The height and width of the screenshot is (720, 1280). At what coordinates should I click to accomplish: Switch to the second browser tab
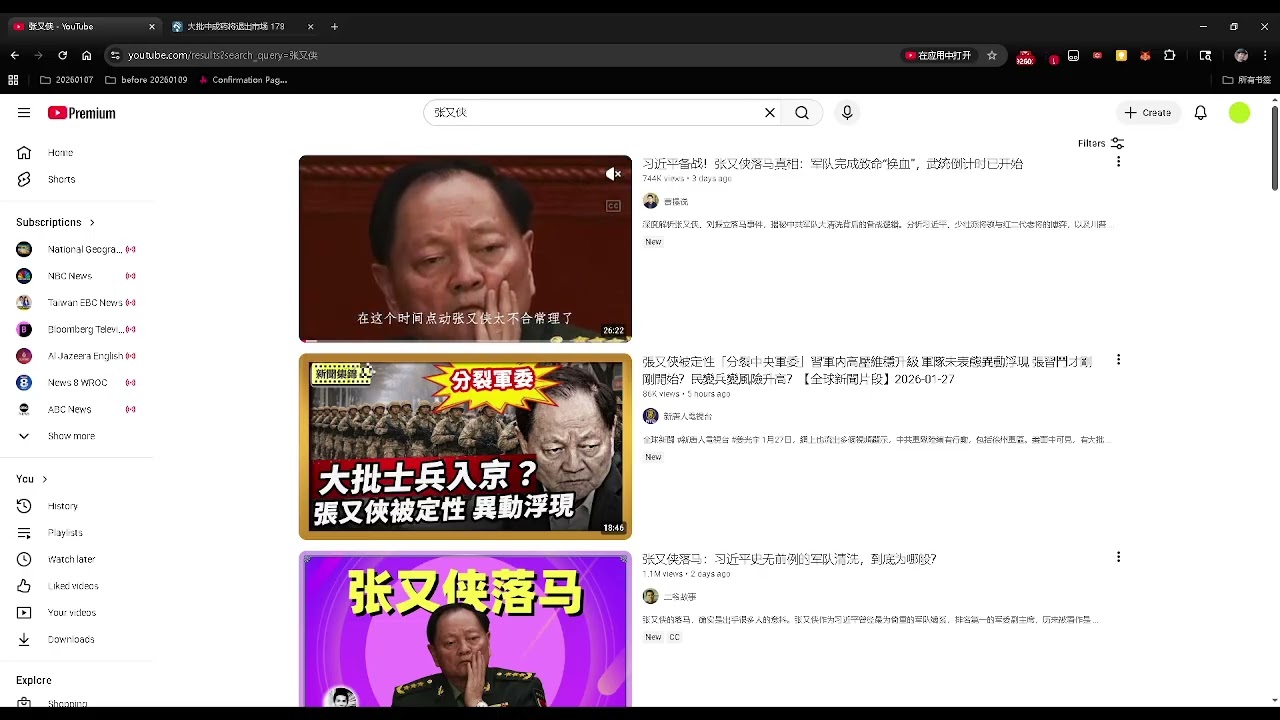(243, 26)
